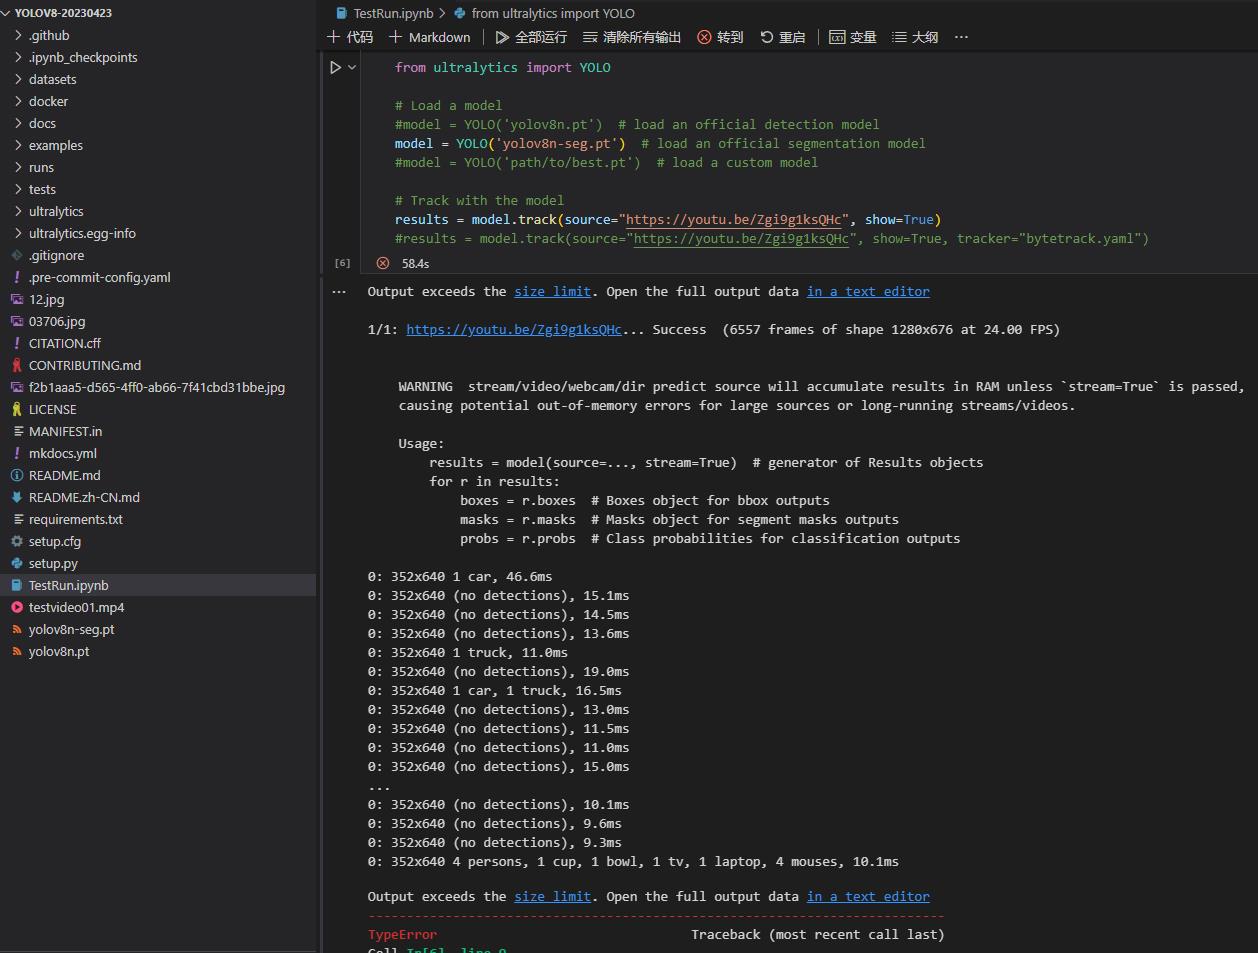The image size is (1258, 953).
Task: Add a new code cell
Action: [x=350, y=37]
